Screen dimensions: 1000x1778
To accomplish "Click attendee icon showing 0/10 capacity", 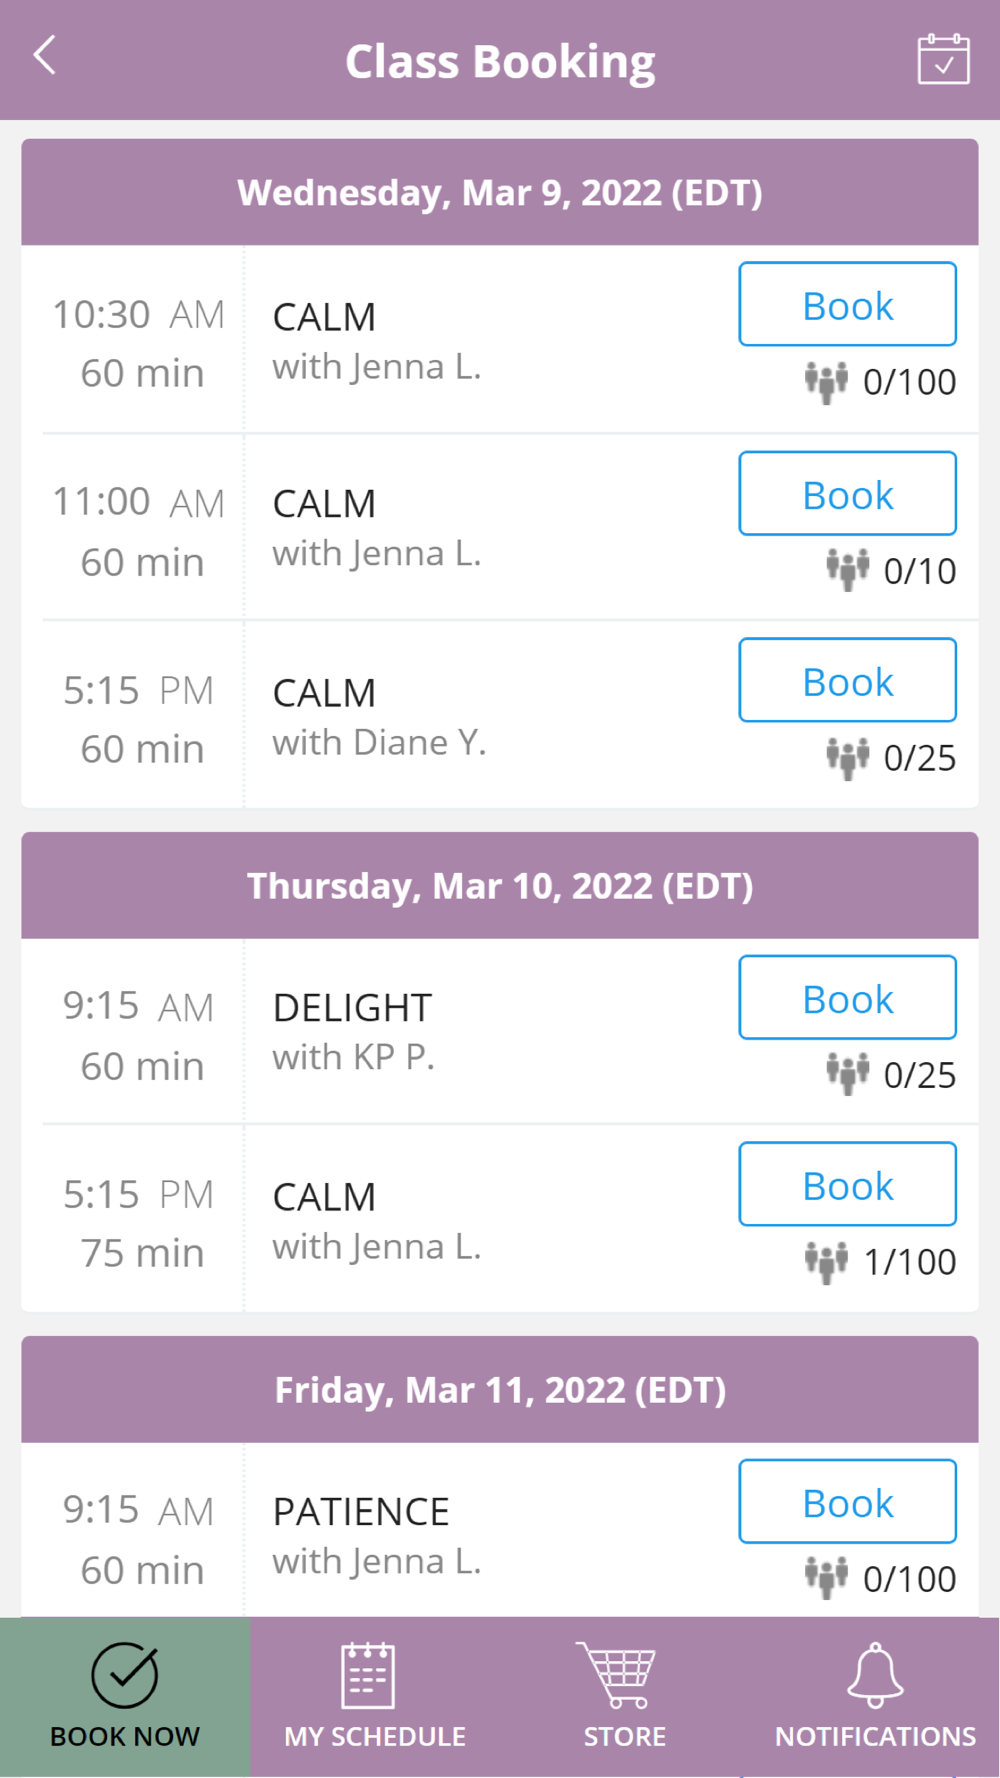I will (847, 570).
